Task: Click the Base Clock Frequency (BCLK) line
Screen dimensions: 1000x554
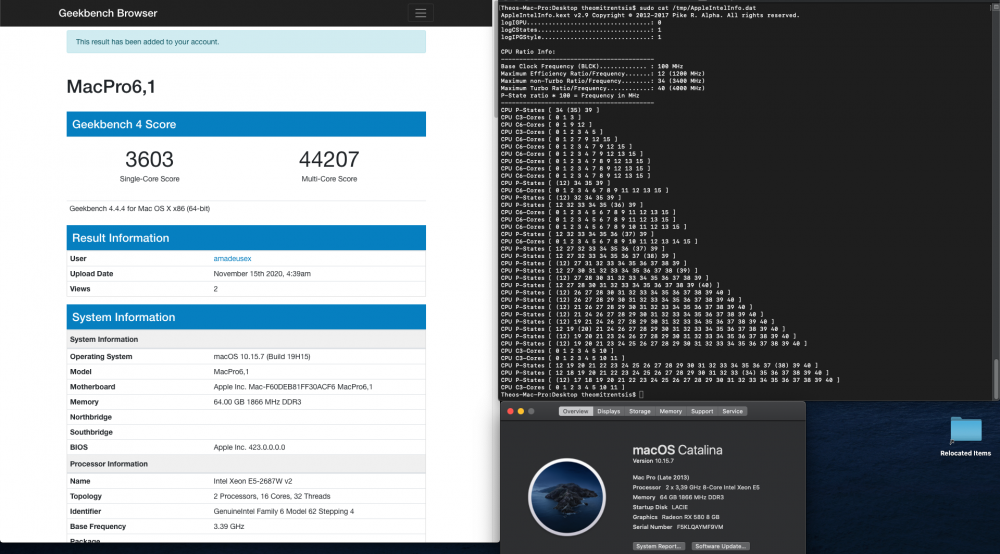Action: click(x=592, y=66)
